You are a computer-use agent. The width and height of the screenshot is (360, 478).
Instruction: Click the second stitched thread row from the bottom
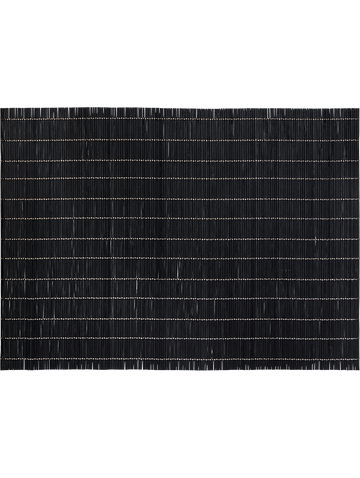pos(180,339)
